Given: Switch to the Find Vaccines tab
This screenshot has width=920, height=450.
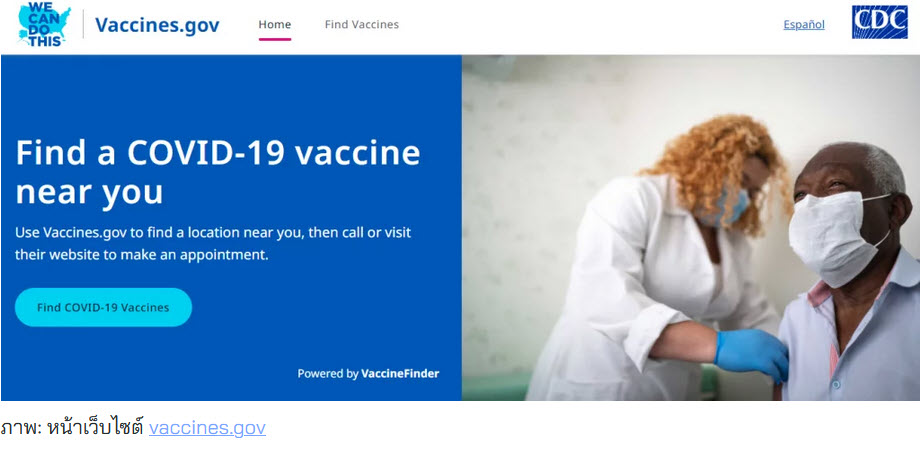Looking at the screenshot, I should [x=361, y=25].
